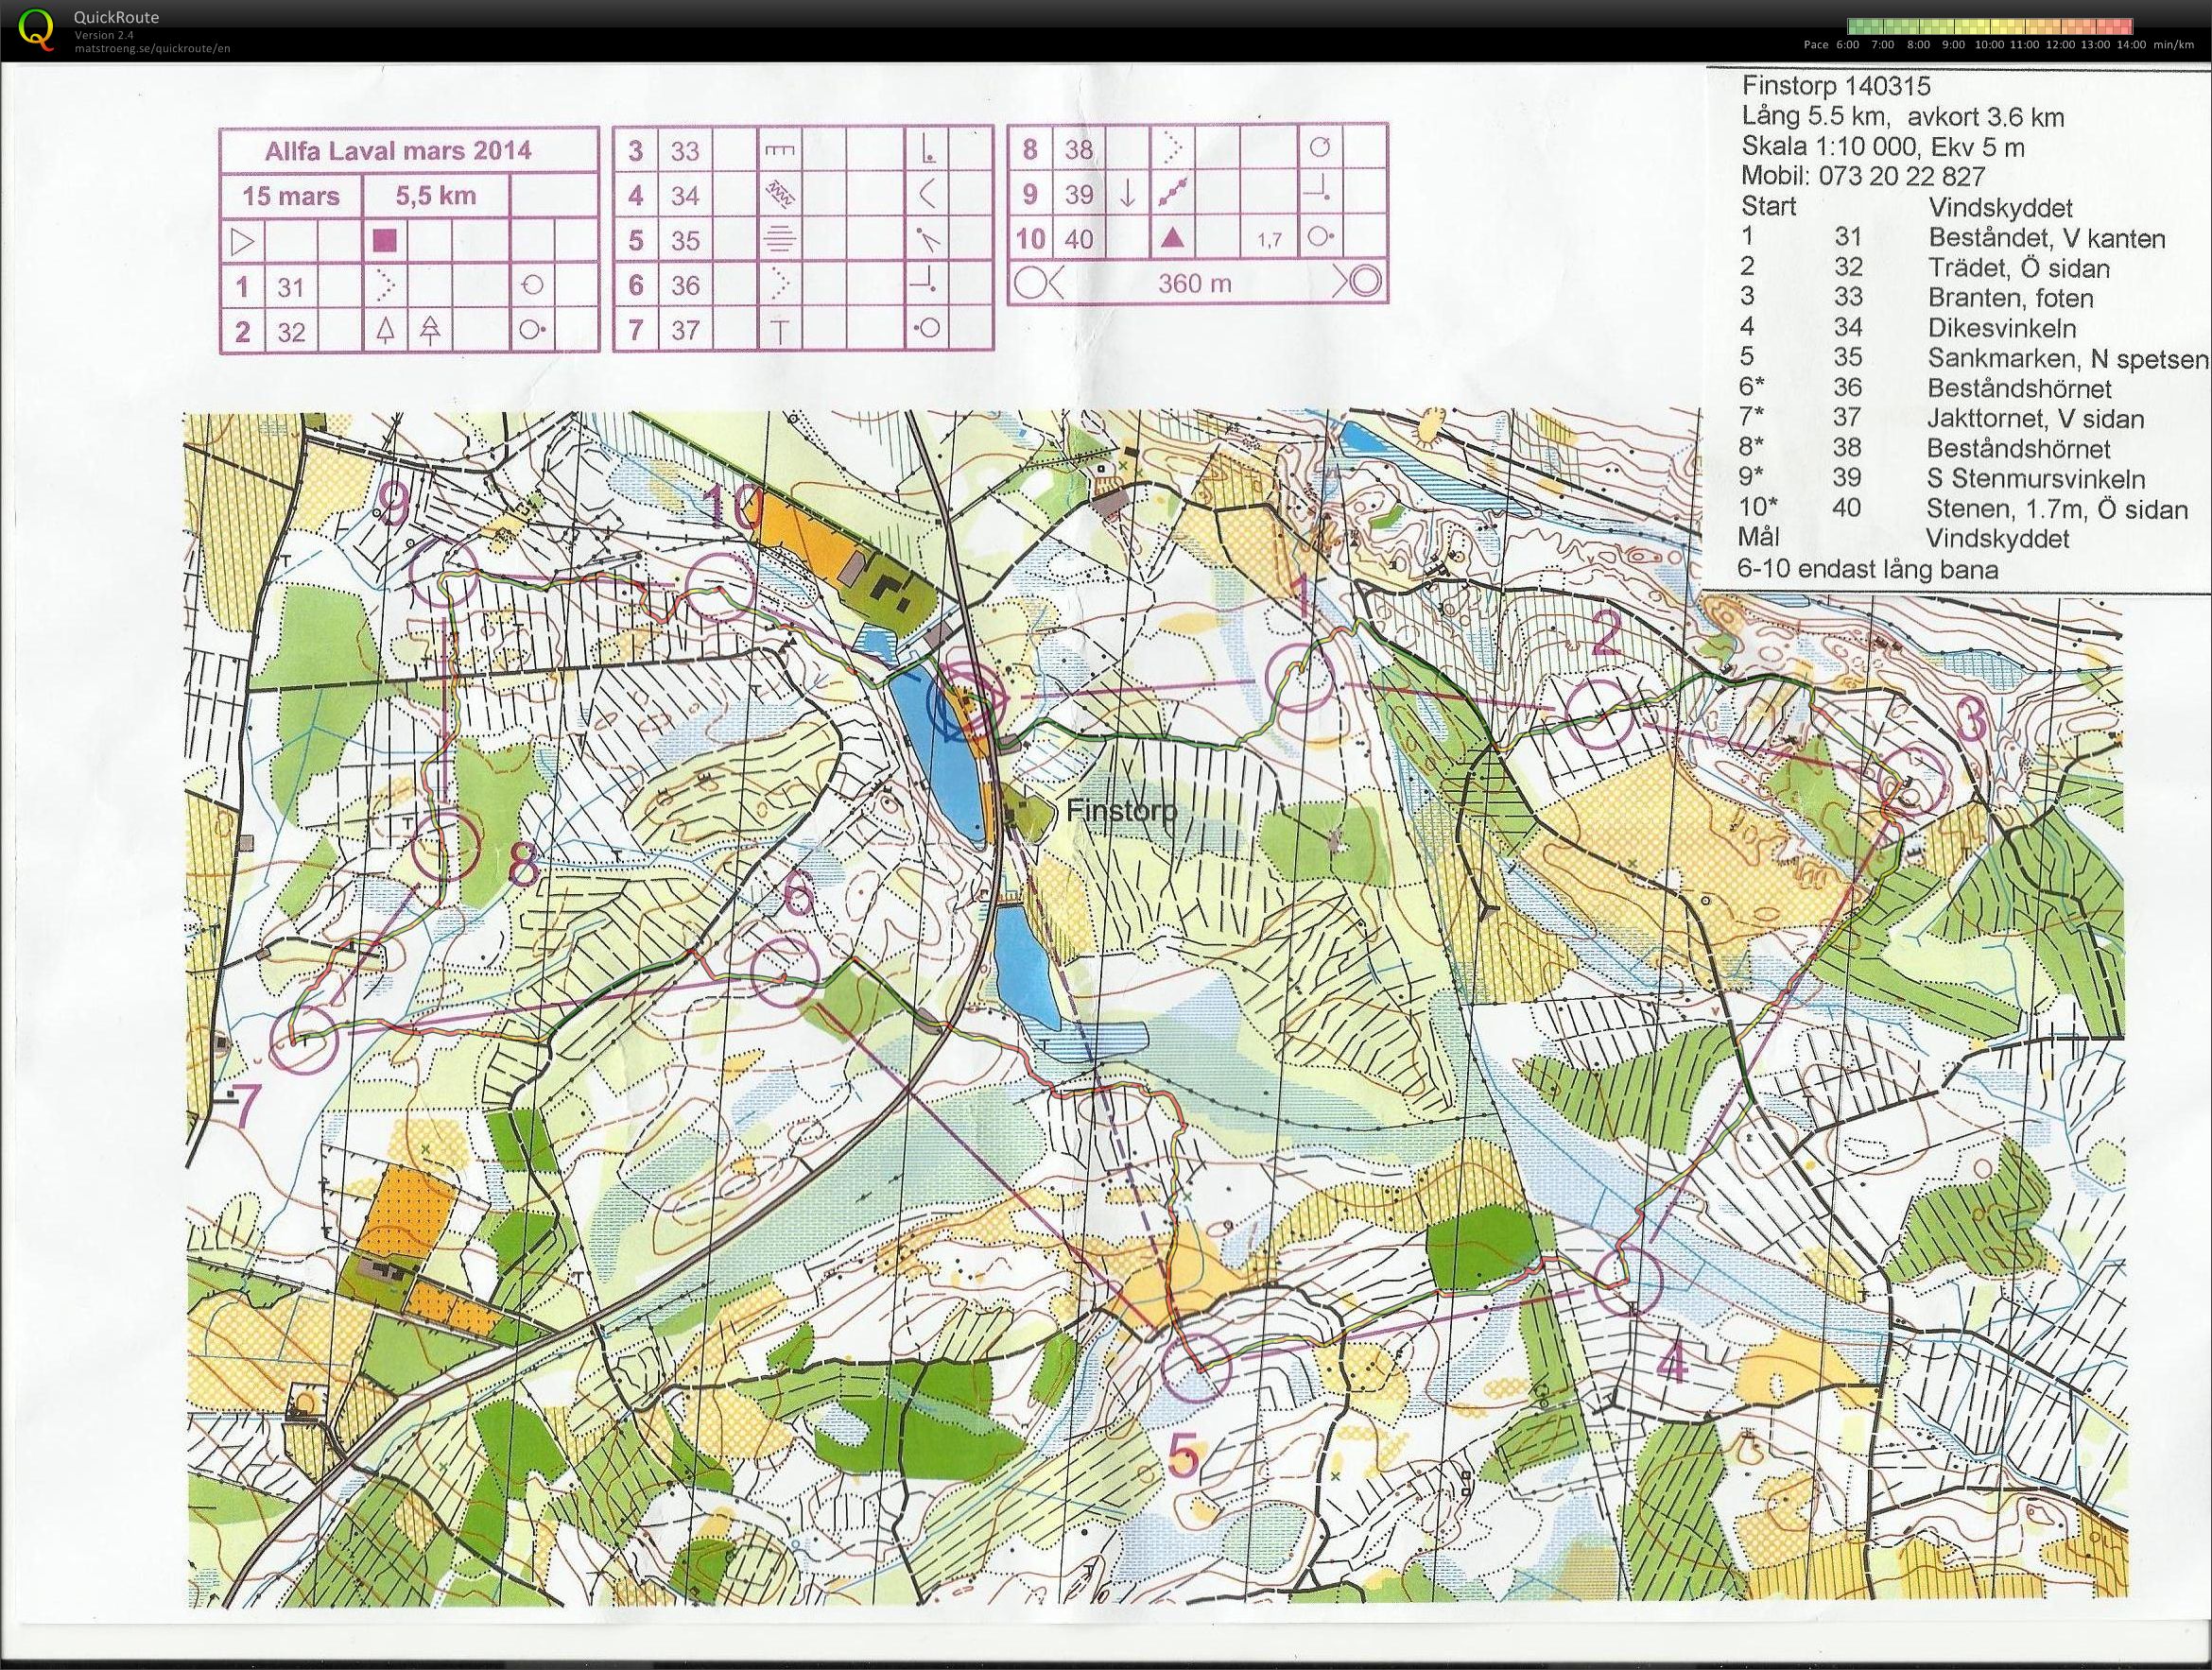Click the 5,5 km cell
The height and width of the screenshot is (1670, 2212).
click(x=436, y=196)
